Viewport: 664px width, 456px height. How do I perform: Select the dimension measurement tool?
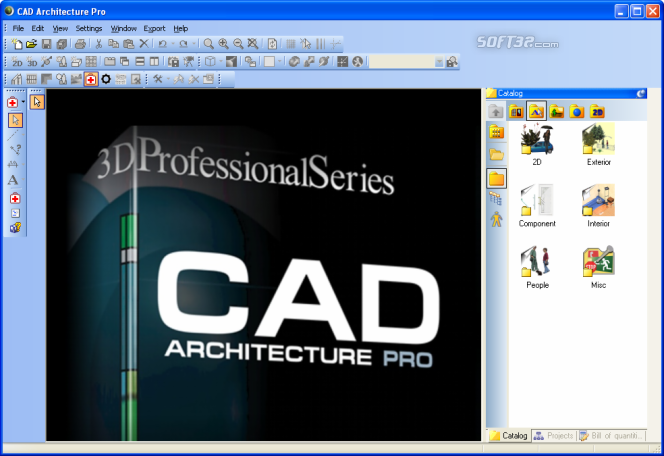coord(13,164)
